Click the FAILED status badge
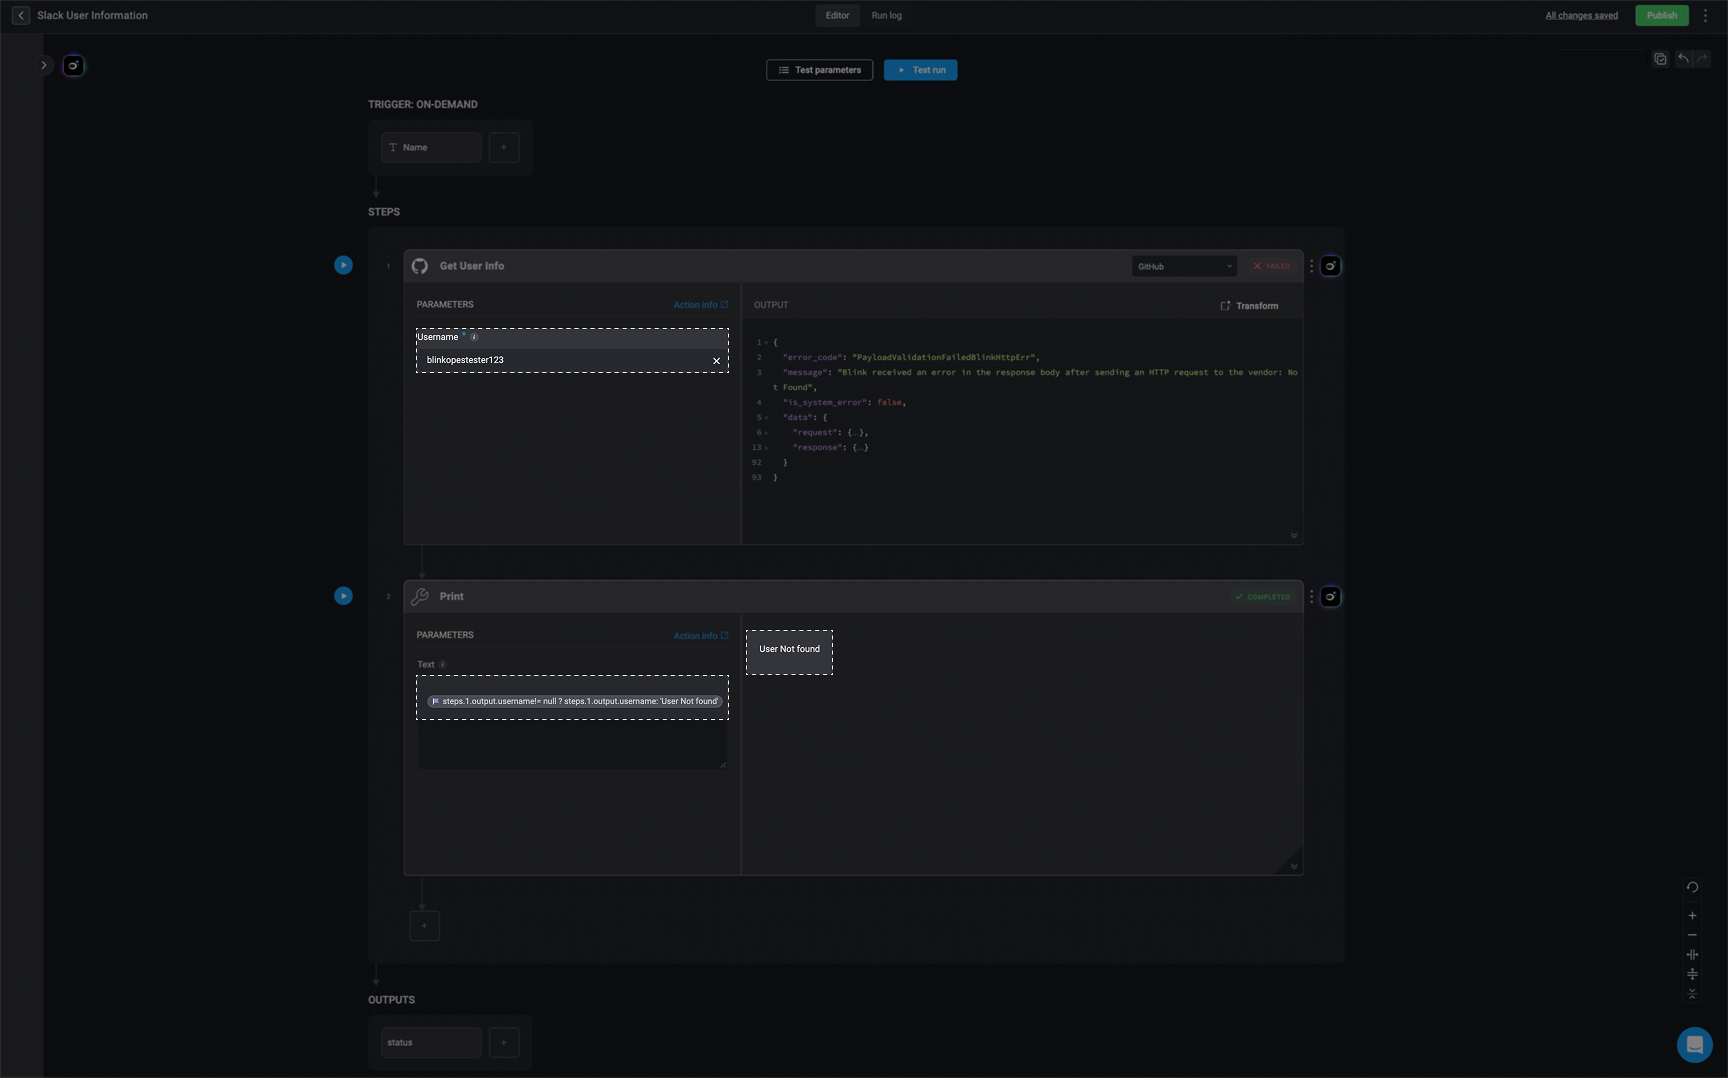Viewport: 1728px width, 1078px height. tap(1271, 266)
